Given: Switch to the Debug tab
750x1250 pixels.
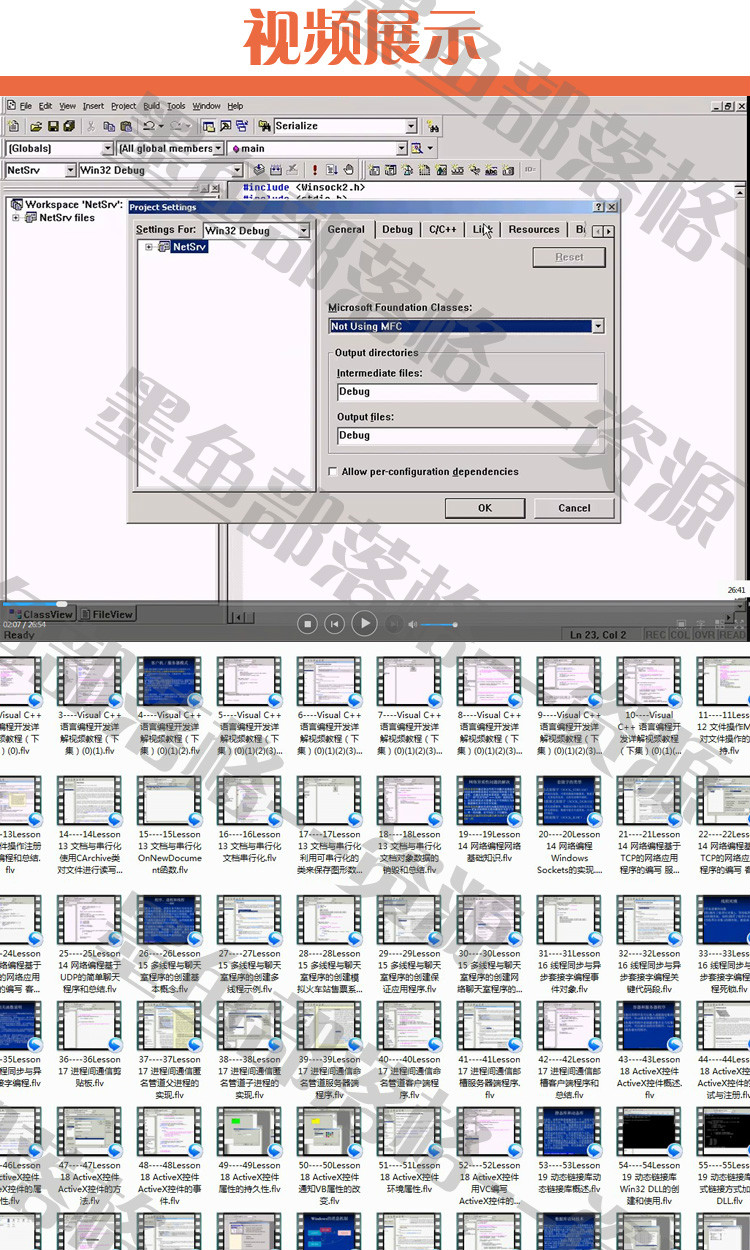Looking at the screenshot, I should [397, 229].
